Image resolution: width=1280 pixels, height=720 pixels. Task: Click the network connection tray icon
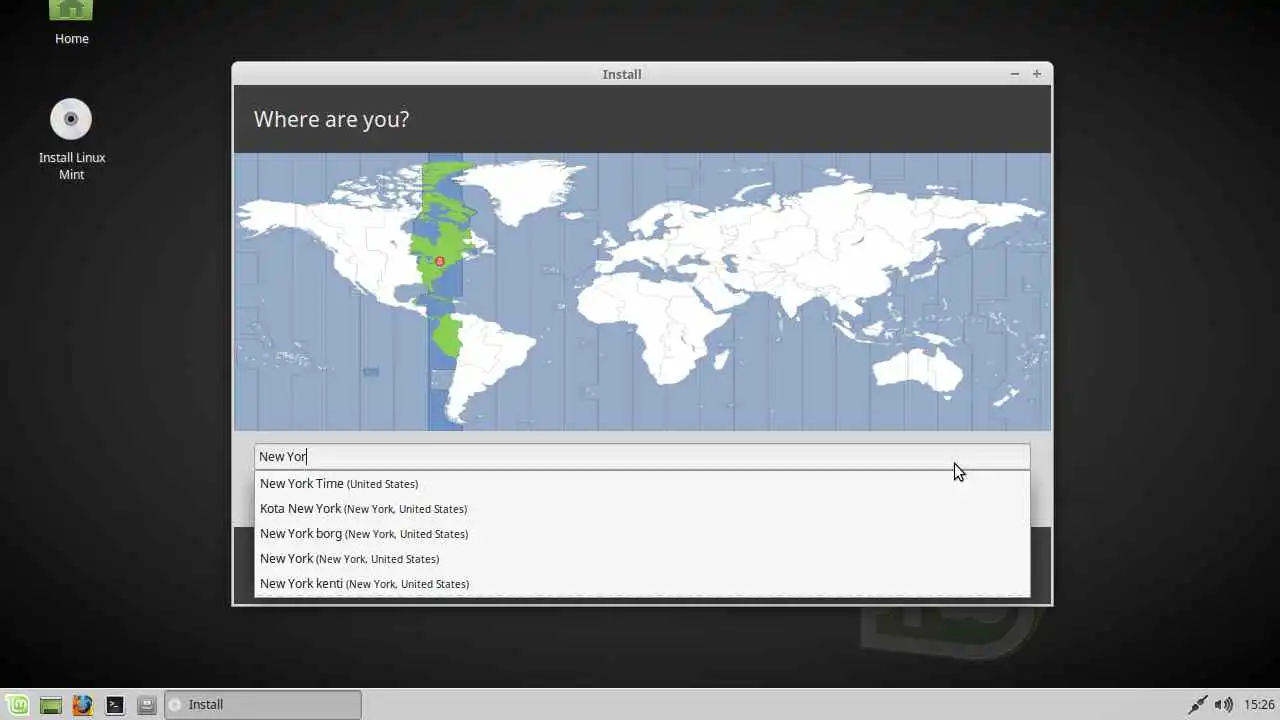point(1196,705)
